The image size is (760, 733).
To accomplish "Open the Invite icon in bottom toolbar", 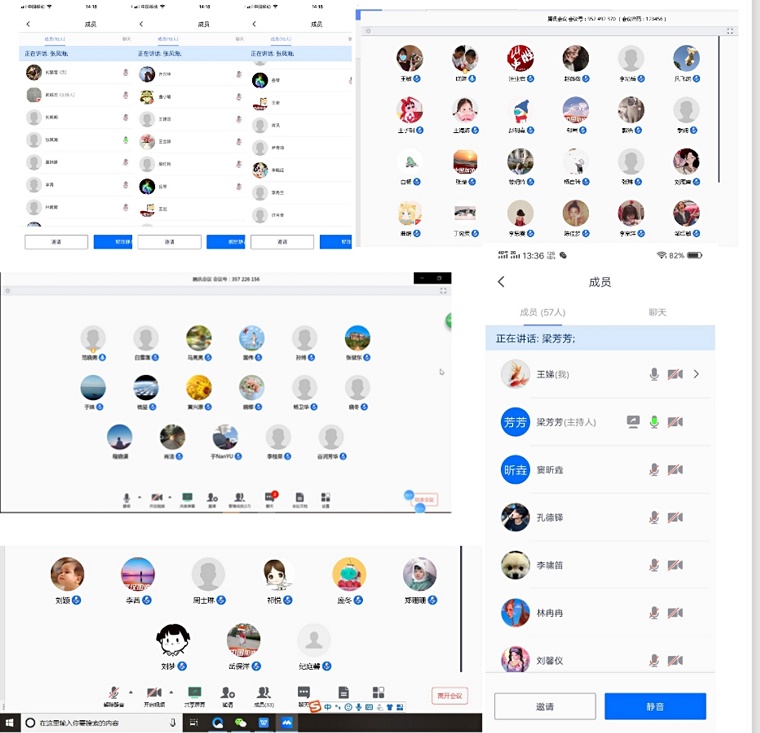I will click(x=228, y=692).
